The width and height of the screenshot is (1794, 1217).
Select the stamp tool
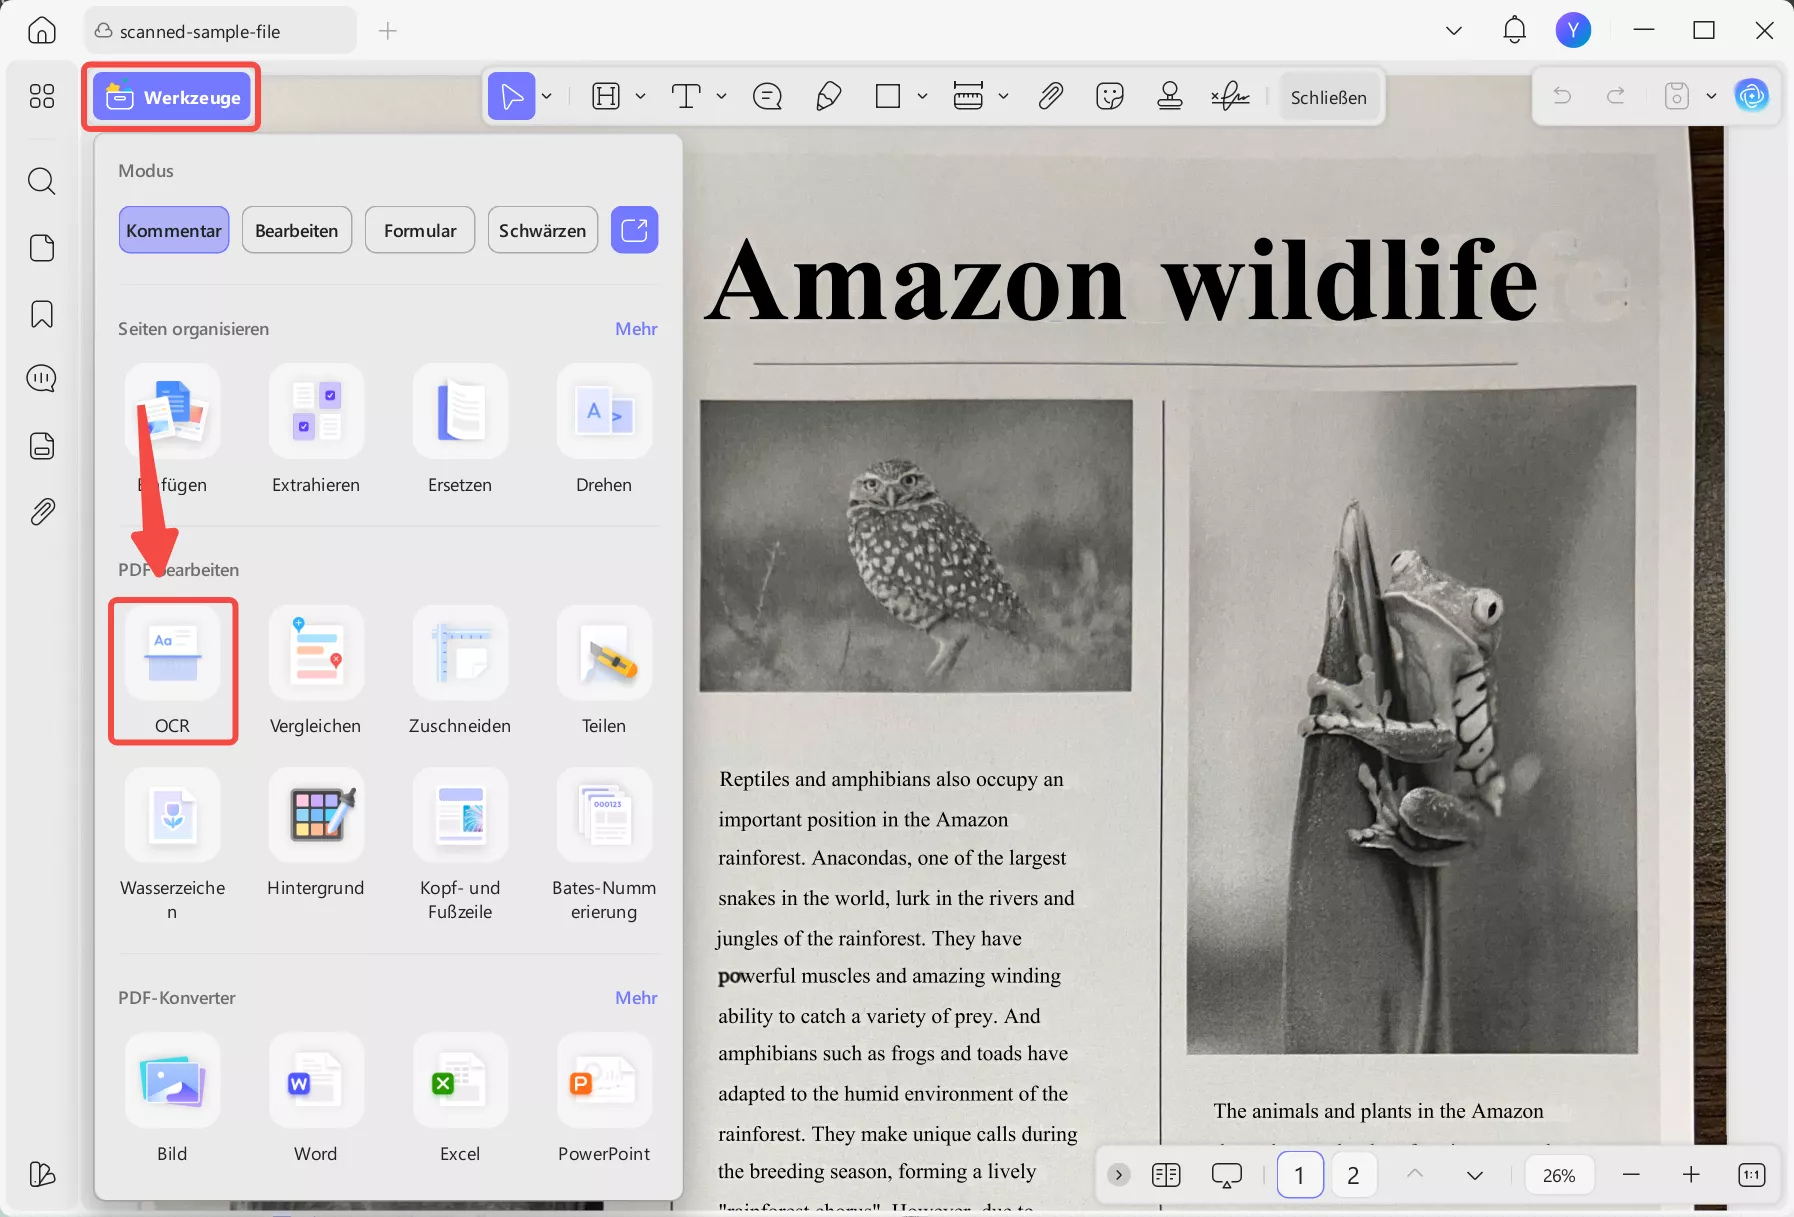point(1170,96)
